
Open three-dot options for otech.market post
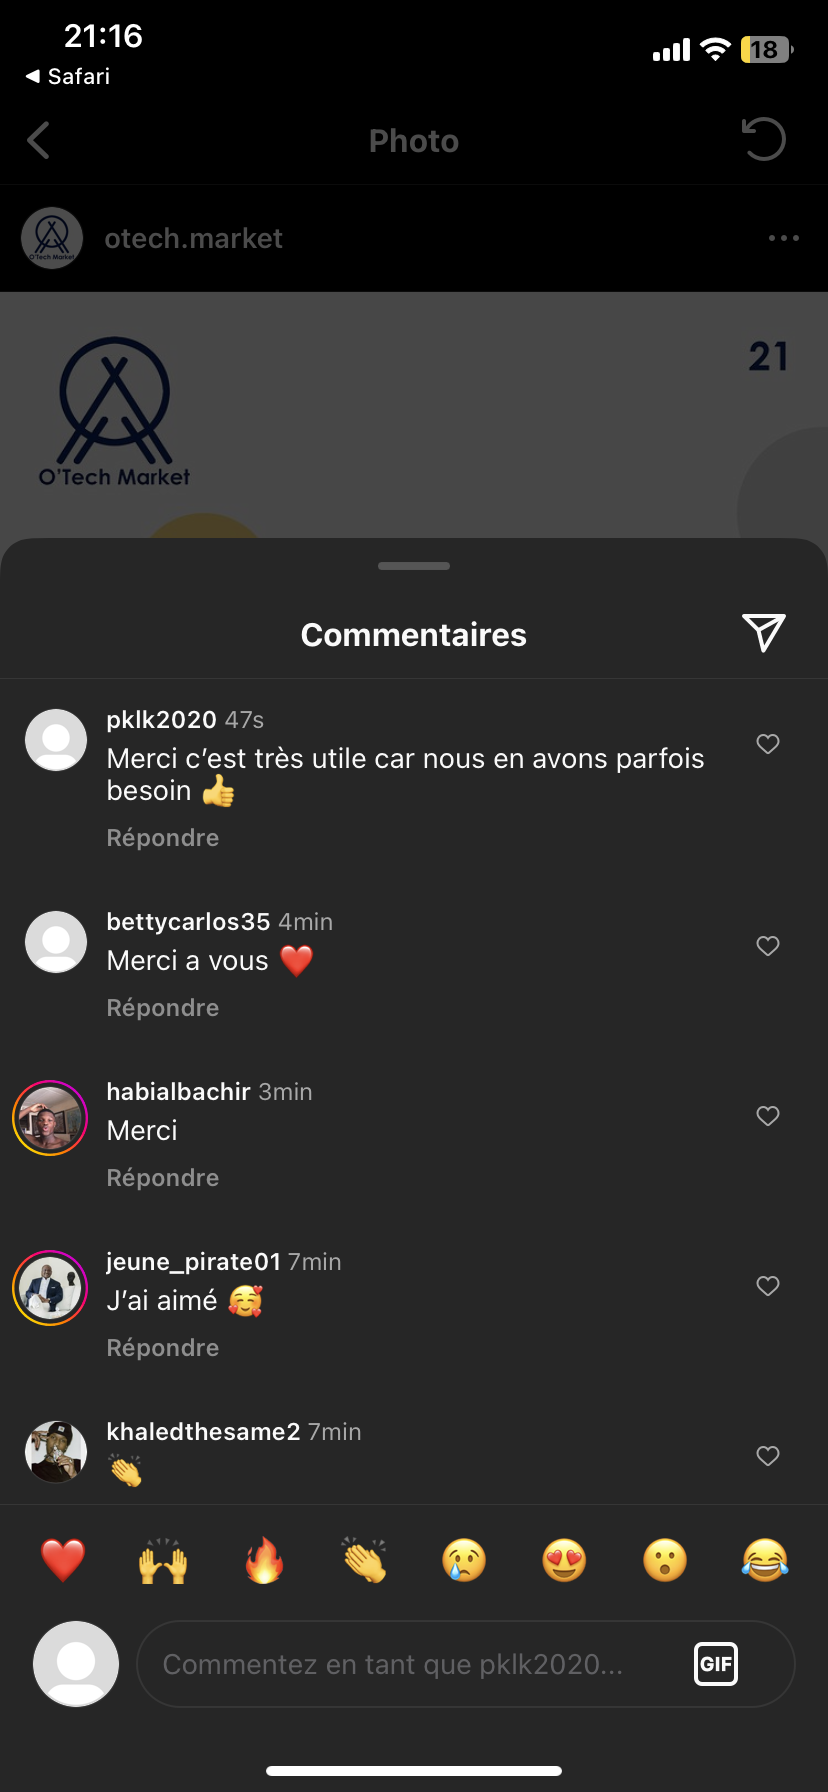(x=783, y=238)
